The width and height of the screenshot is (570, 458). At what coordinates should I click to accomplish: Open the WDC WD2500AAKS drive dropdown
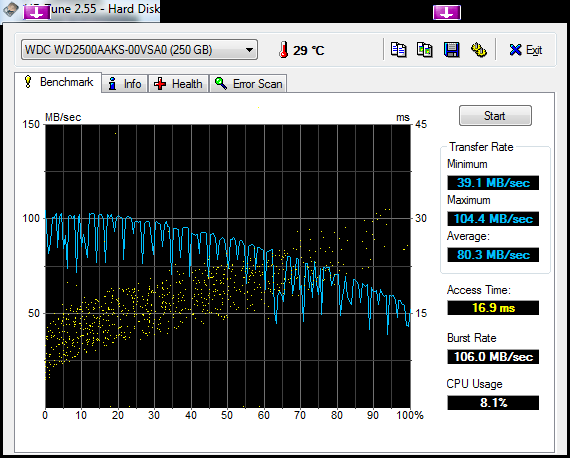pyautogui.click(x=139, y=49)
